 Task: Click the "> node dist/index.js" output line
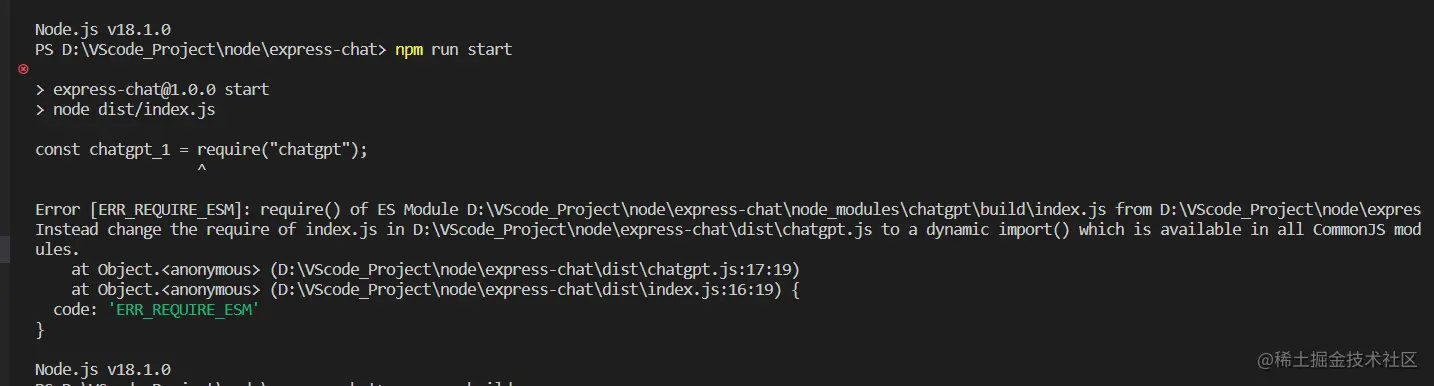[125, 110]
